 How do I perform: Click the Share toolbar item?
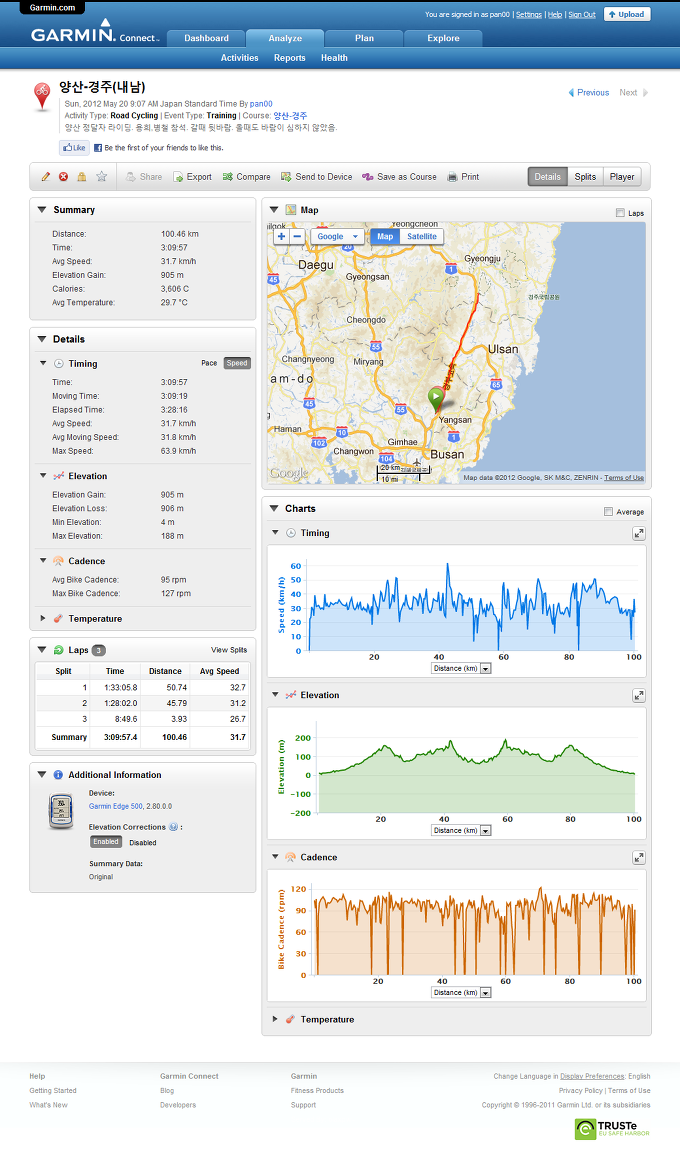144,177
